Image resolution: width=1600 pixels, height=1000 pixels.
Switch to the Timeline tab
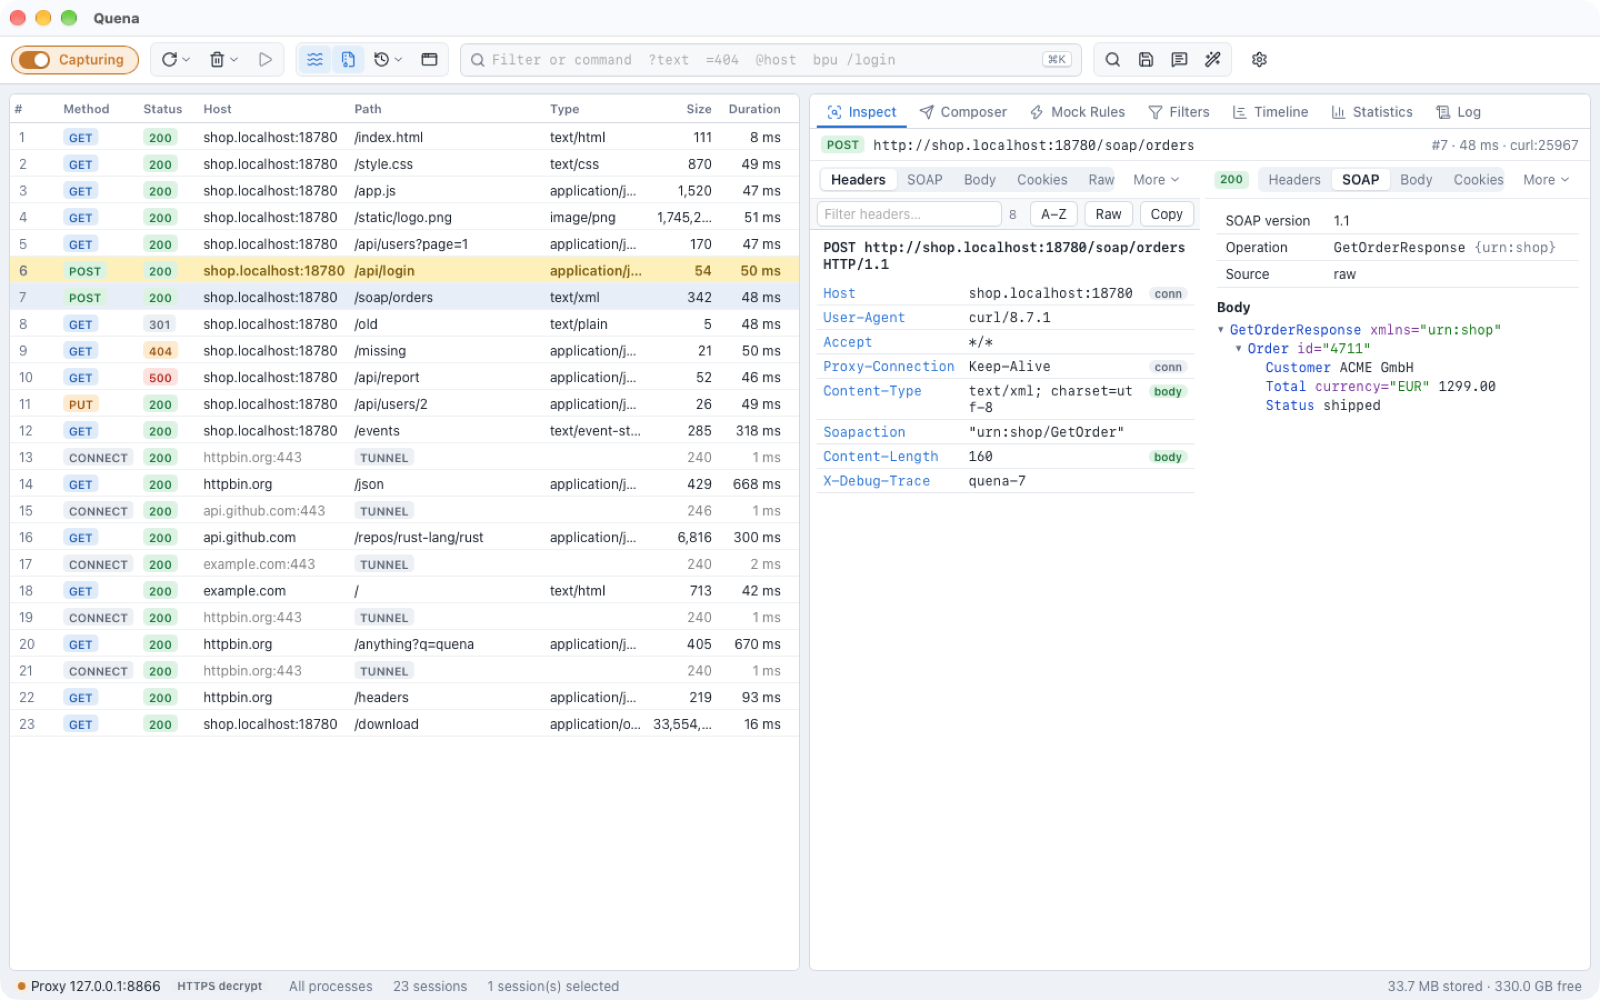point(1271,112)
